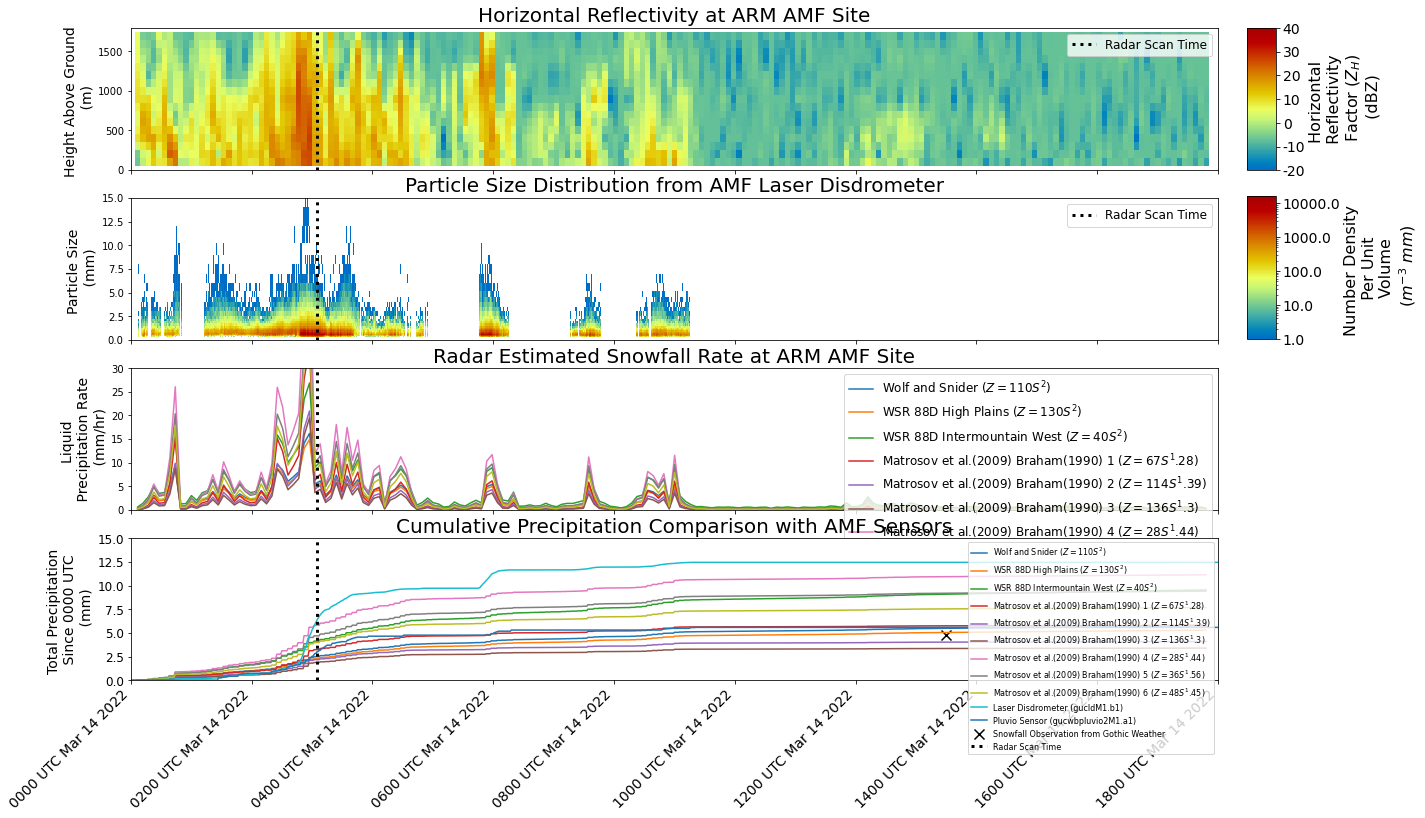Click the "-20" tick on the reflectivity colorbar
The image size is (1425, 818).
click(1295, 170)
